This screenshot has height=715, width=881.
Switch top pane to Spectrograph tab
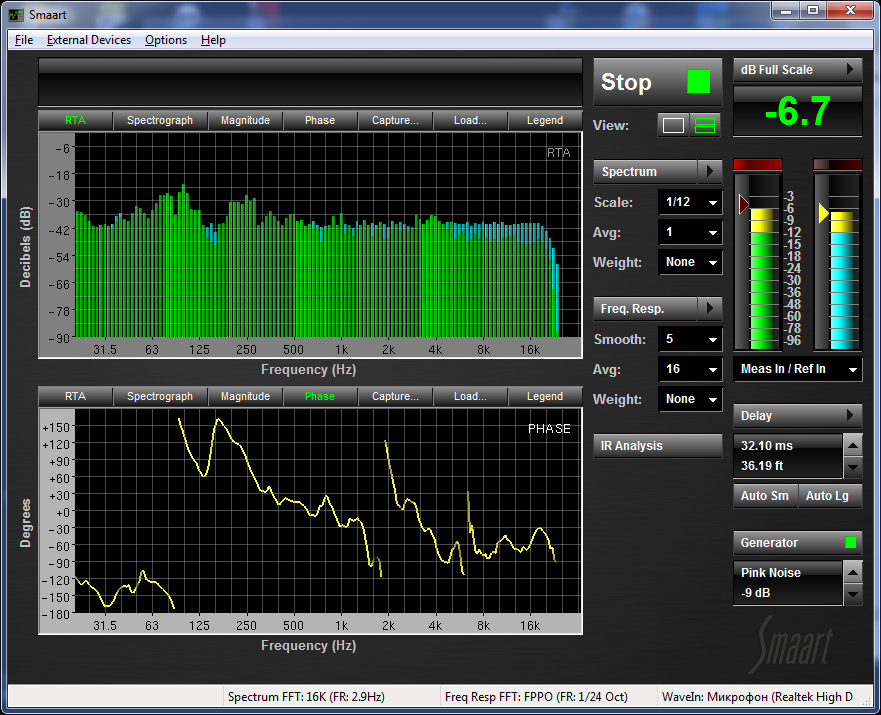(160, 121)
